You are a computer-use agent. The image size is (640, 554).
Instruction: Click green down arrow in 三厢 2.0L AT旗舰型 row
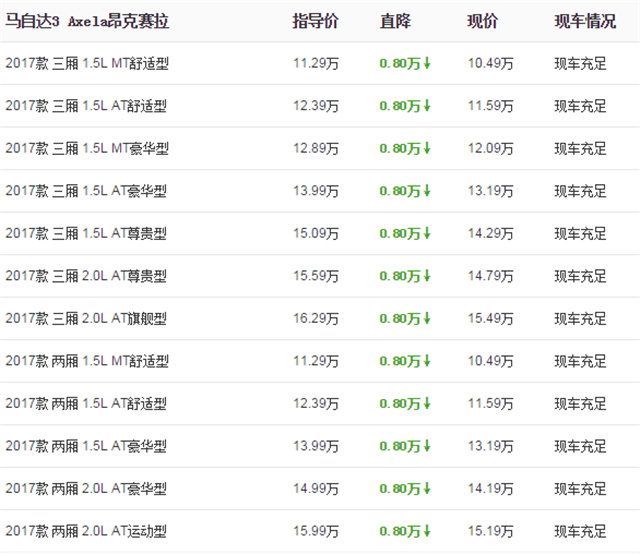tap(427, 318)
